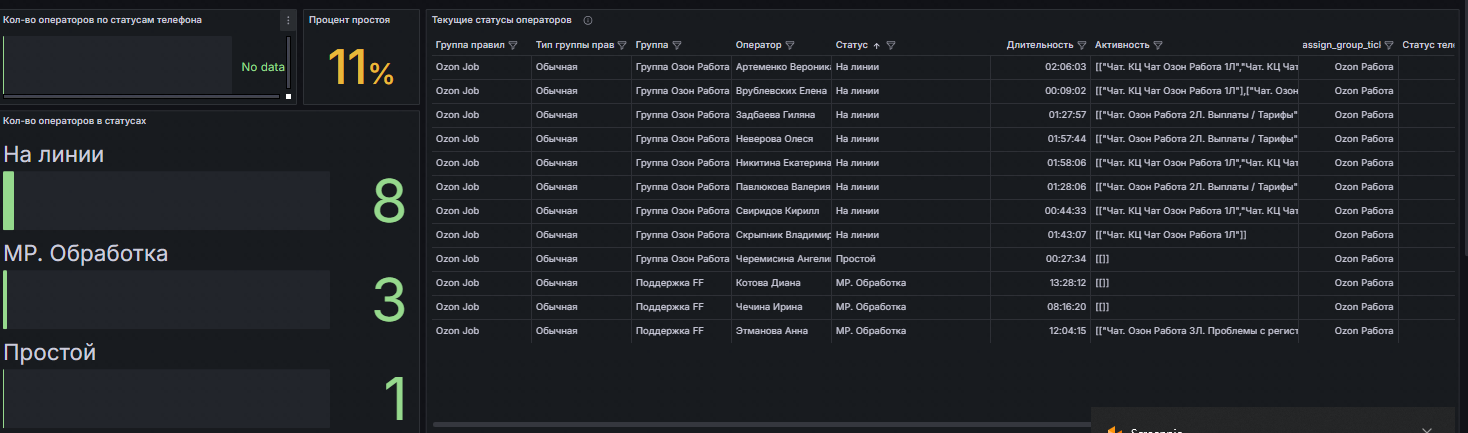This screenshot has width=1468, height=433.
Task: Select operator Котова Диана cell
Action: tap(781, 283)
